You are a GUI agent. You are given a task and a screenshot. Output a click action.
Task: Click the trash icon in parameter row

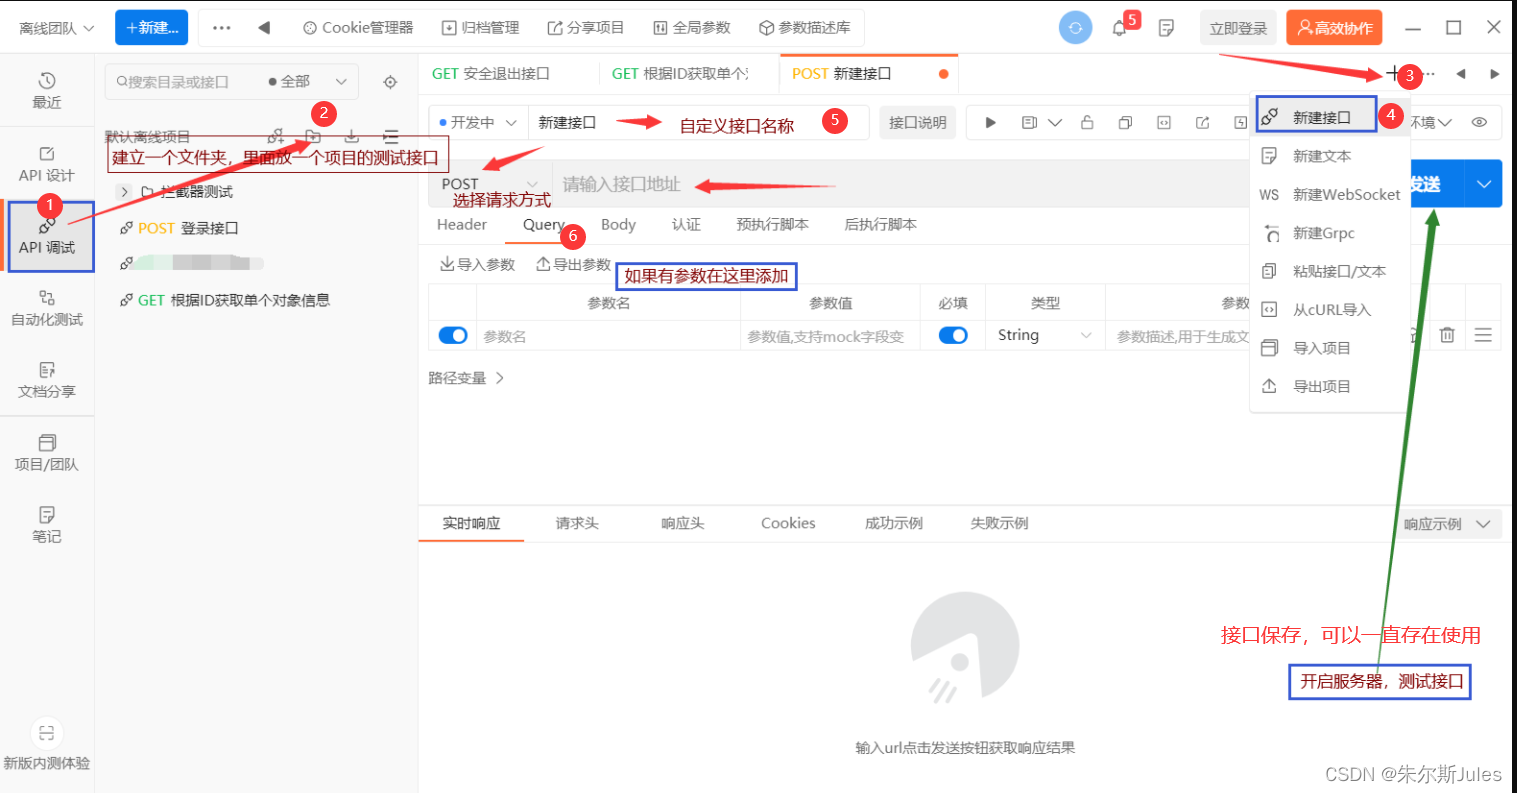(1447, 335)
